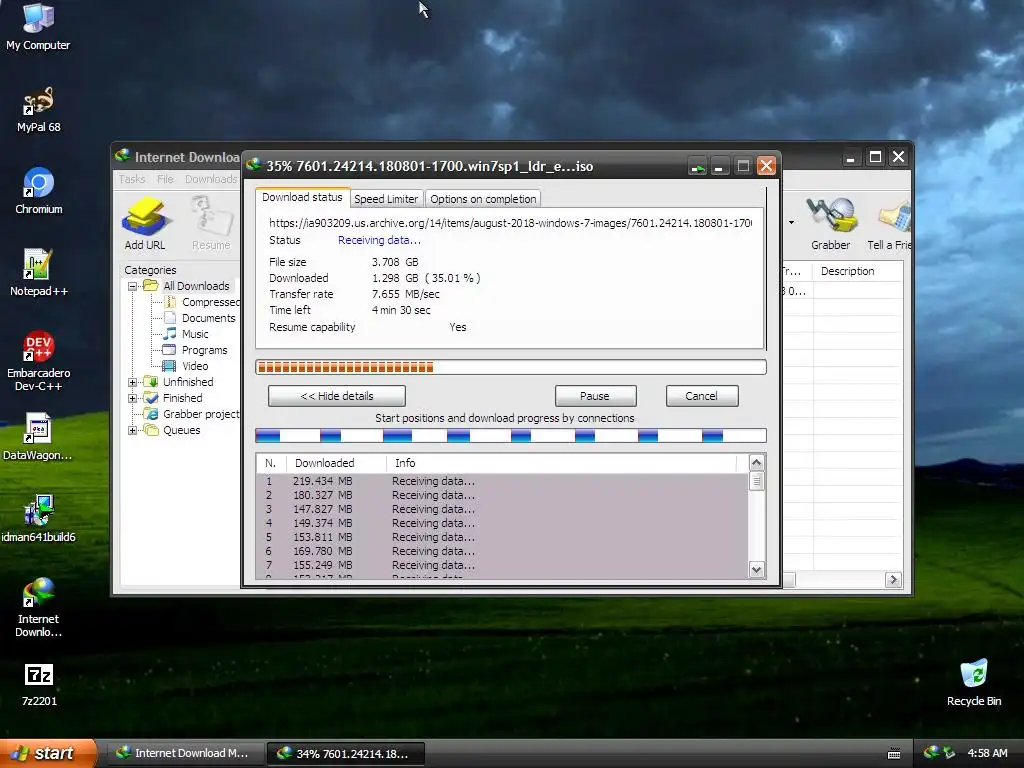Select connection row with 180.327 MB
Image resolution: width=1024 pixels, height=768 pixels.
tap(502, 495)
